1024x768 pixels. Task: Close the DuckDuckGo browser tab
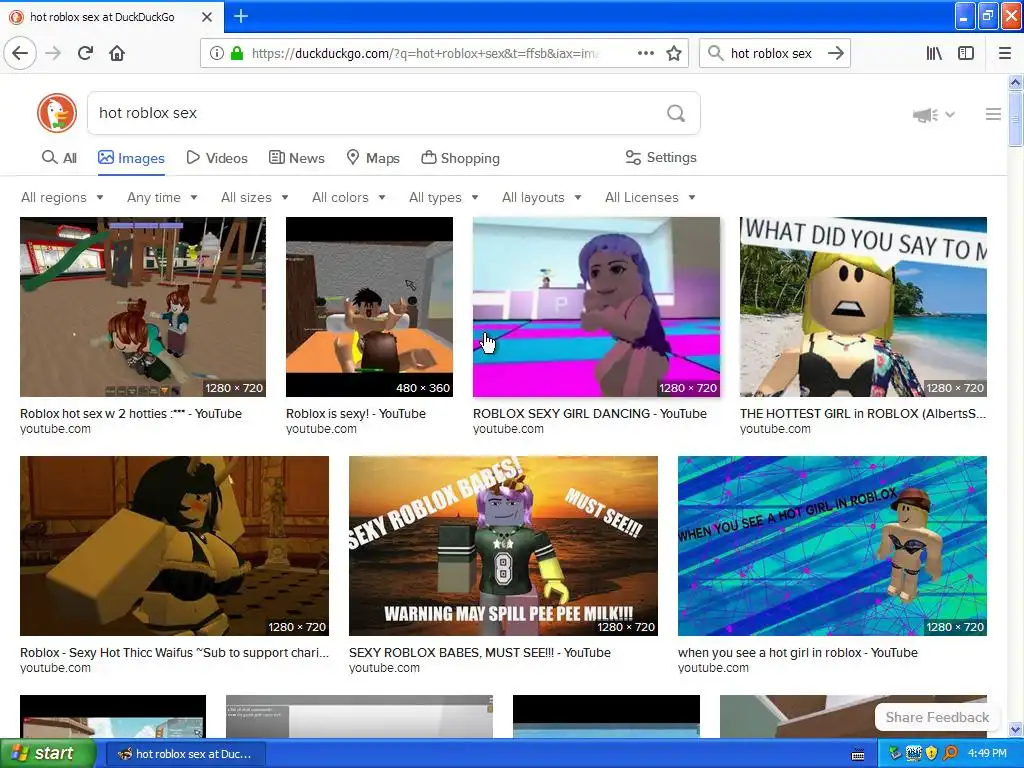point(207,17)
